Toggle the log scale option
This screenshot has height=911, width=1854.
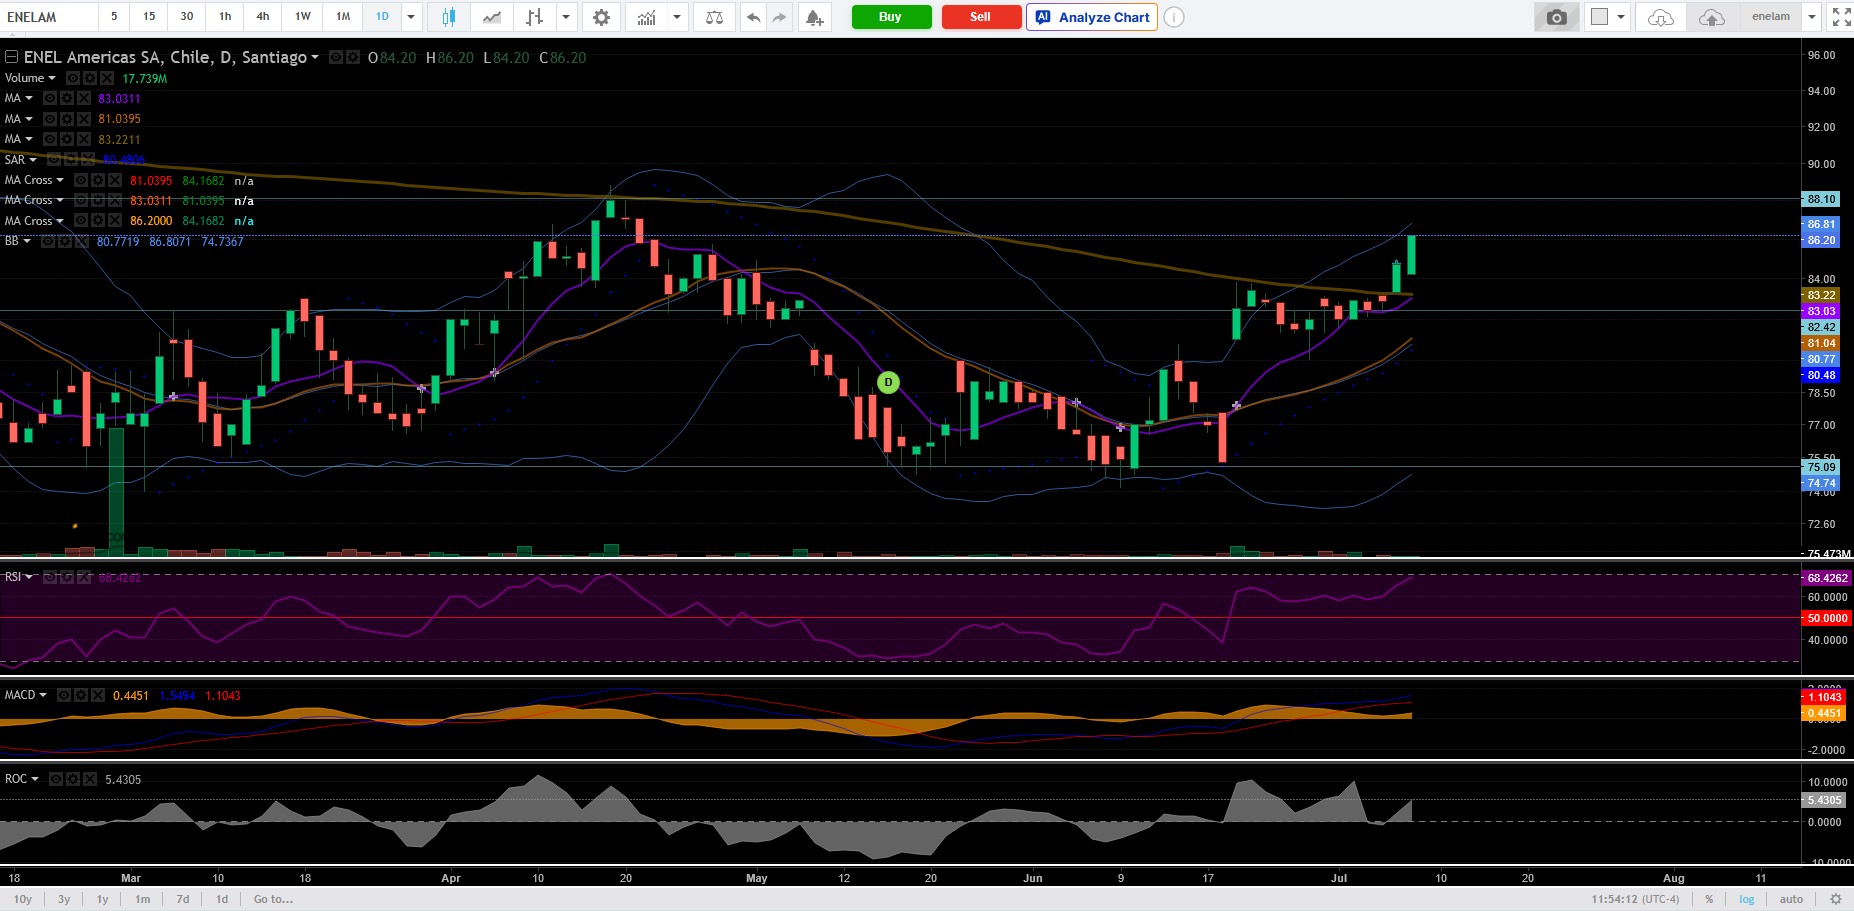tap(1746, 899)
